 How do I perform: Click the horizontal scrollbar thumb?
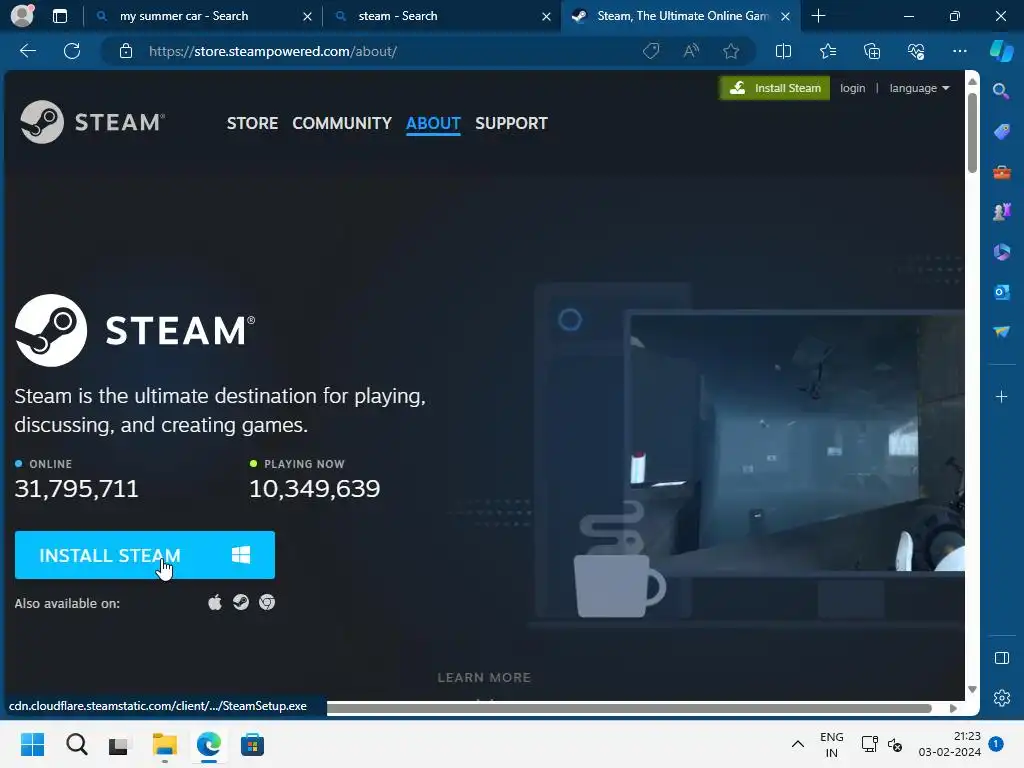(629, 708)
